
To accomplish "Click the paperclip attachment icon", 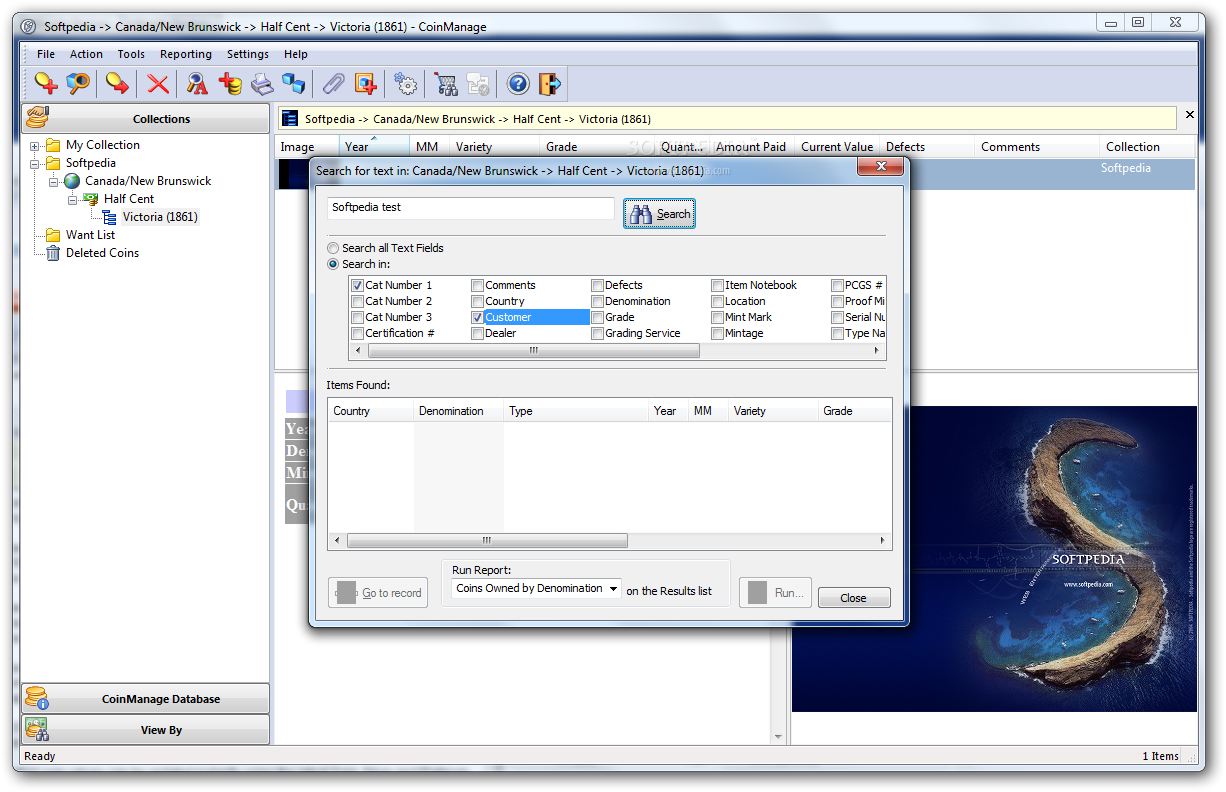I will pyautogui.click(x=333, y=84).
